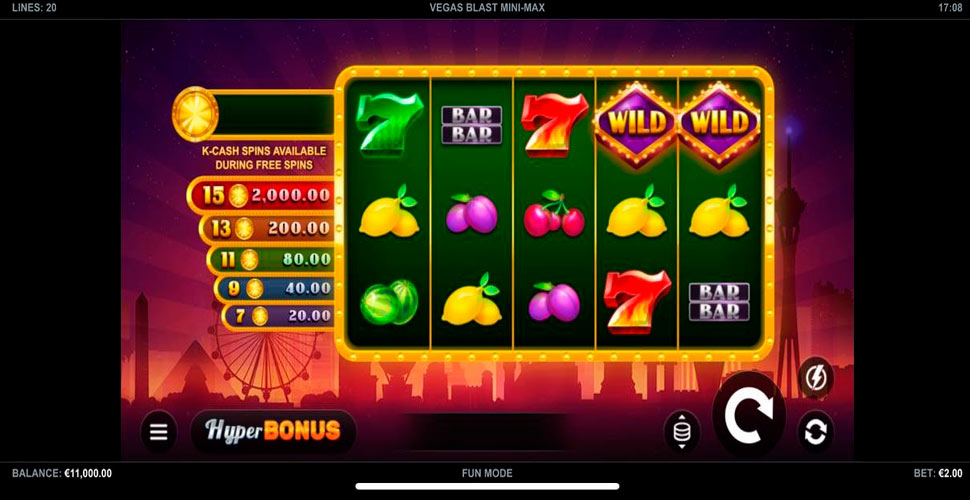This screenshot has height=500, width=970.
Task: Click the cherries symbol in center reel
Action: coord(554,214)
